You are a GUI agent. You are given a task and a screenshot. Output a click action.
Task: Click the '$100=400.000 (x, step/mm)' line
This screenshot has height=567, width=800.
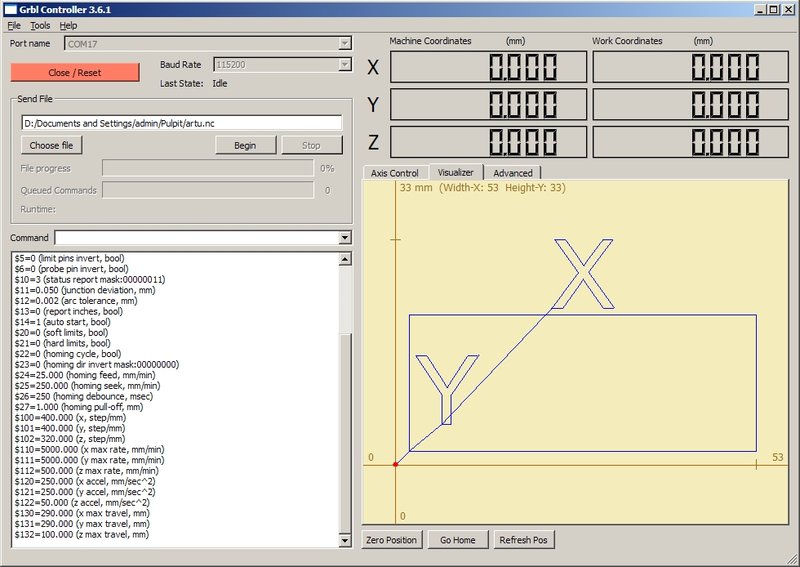coord(70,418)
